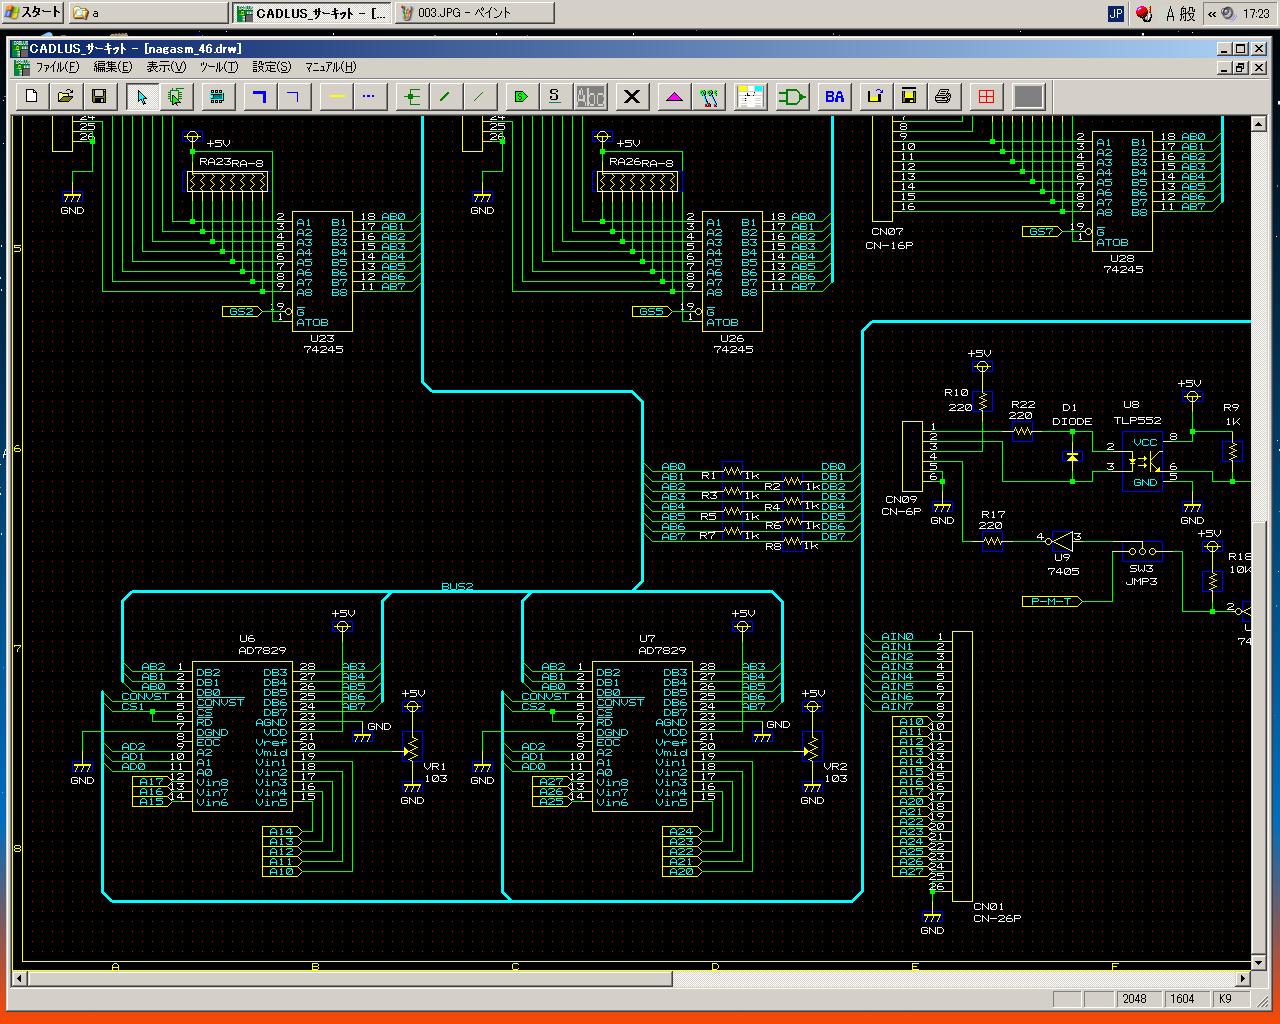Select the thick blue bus wire tool
Screen dimensions: 1280x1024
[x=260, y=96]
